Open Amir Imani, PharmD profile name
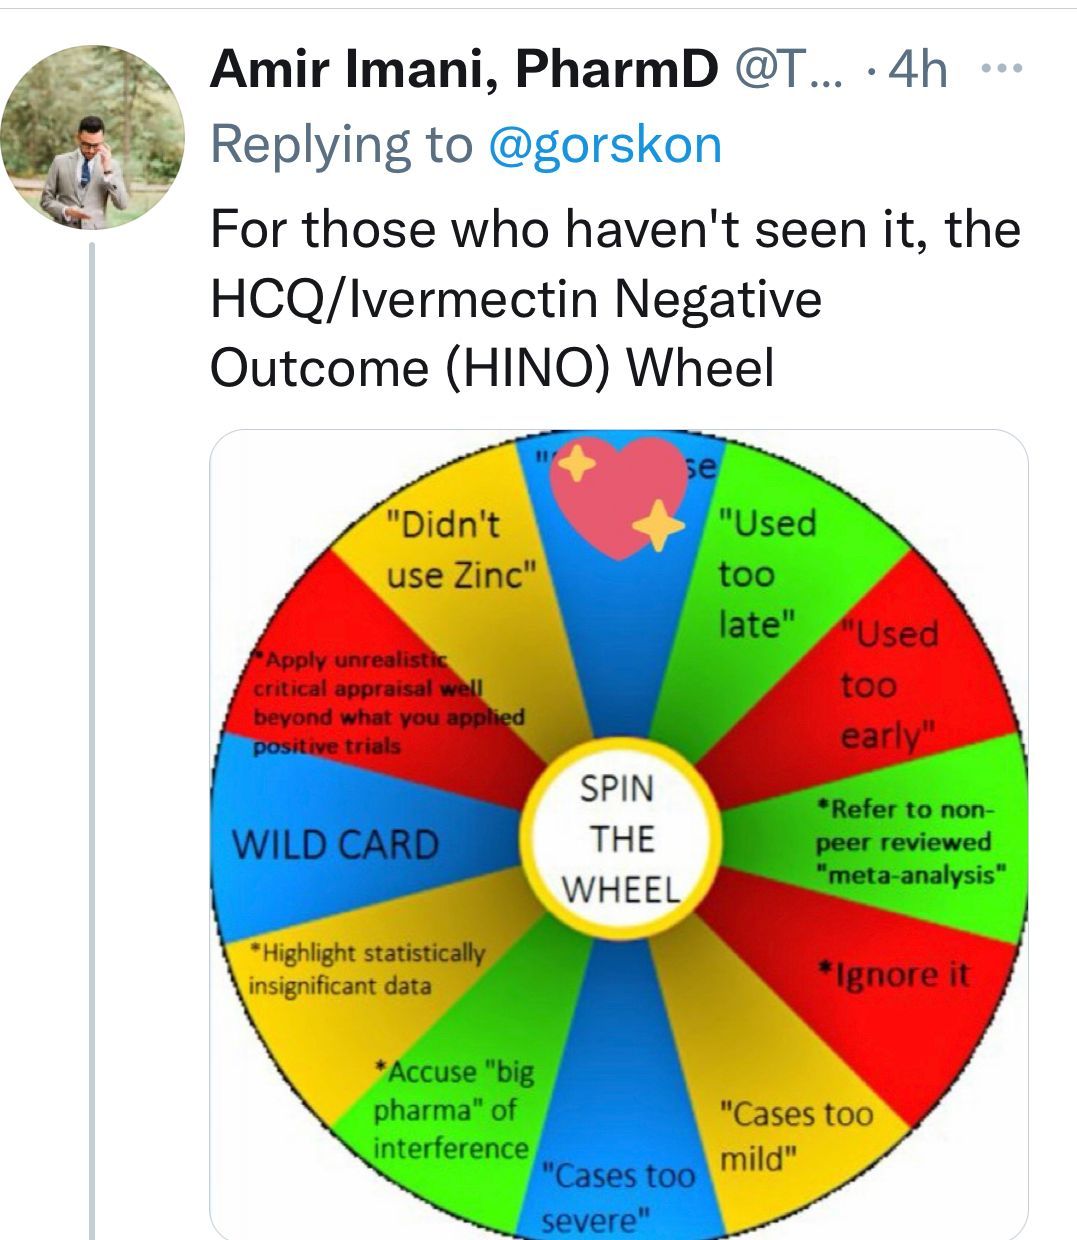 [463, 70]
